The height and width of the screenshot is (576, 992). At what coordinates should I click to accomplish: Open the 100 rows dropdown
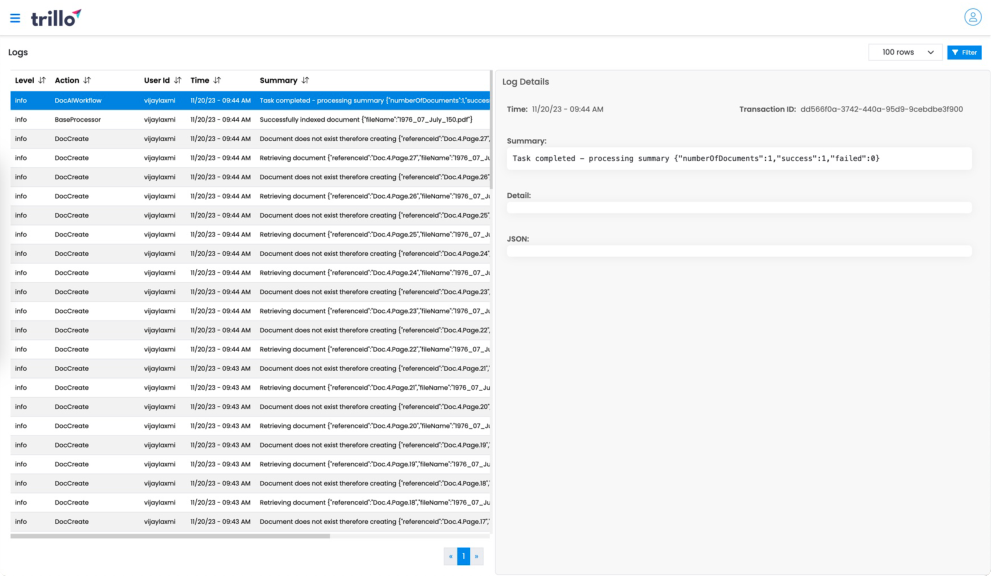905,53
